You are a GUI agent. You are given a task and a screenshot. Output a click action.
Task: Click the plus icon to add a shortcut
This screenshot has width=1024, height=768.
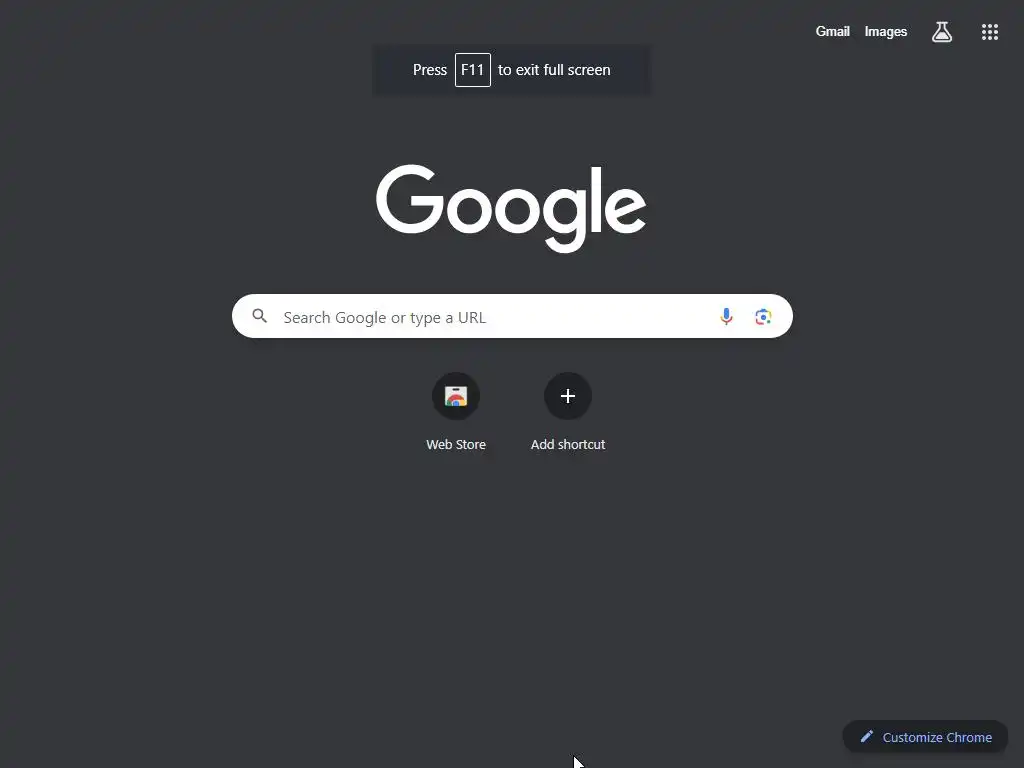pos(568,396)
